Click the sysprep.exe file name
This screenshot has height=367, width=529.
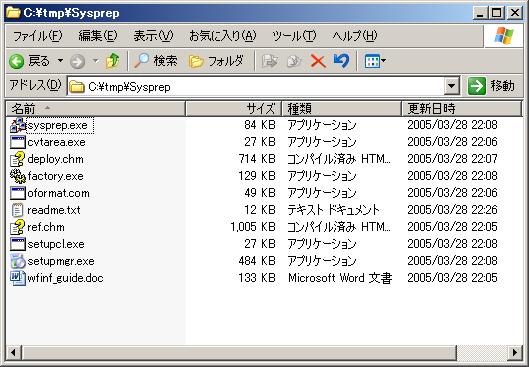[x=58, y=125]
